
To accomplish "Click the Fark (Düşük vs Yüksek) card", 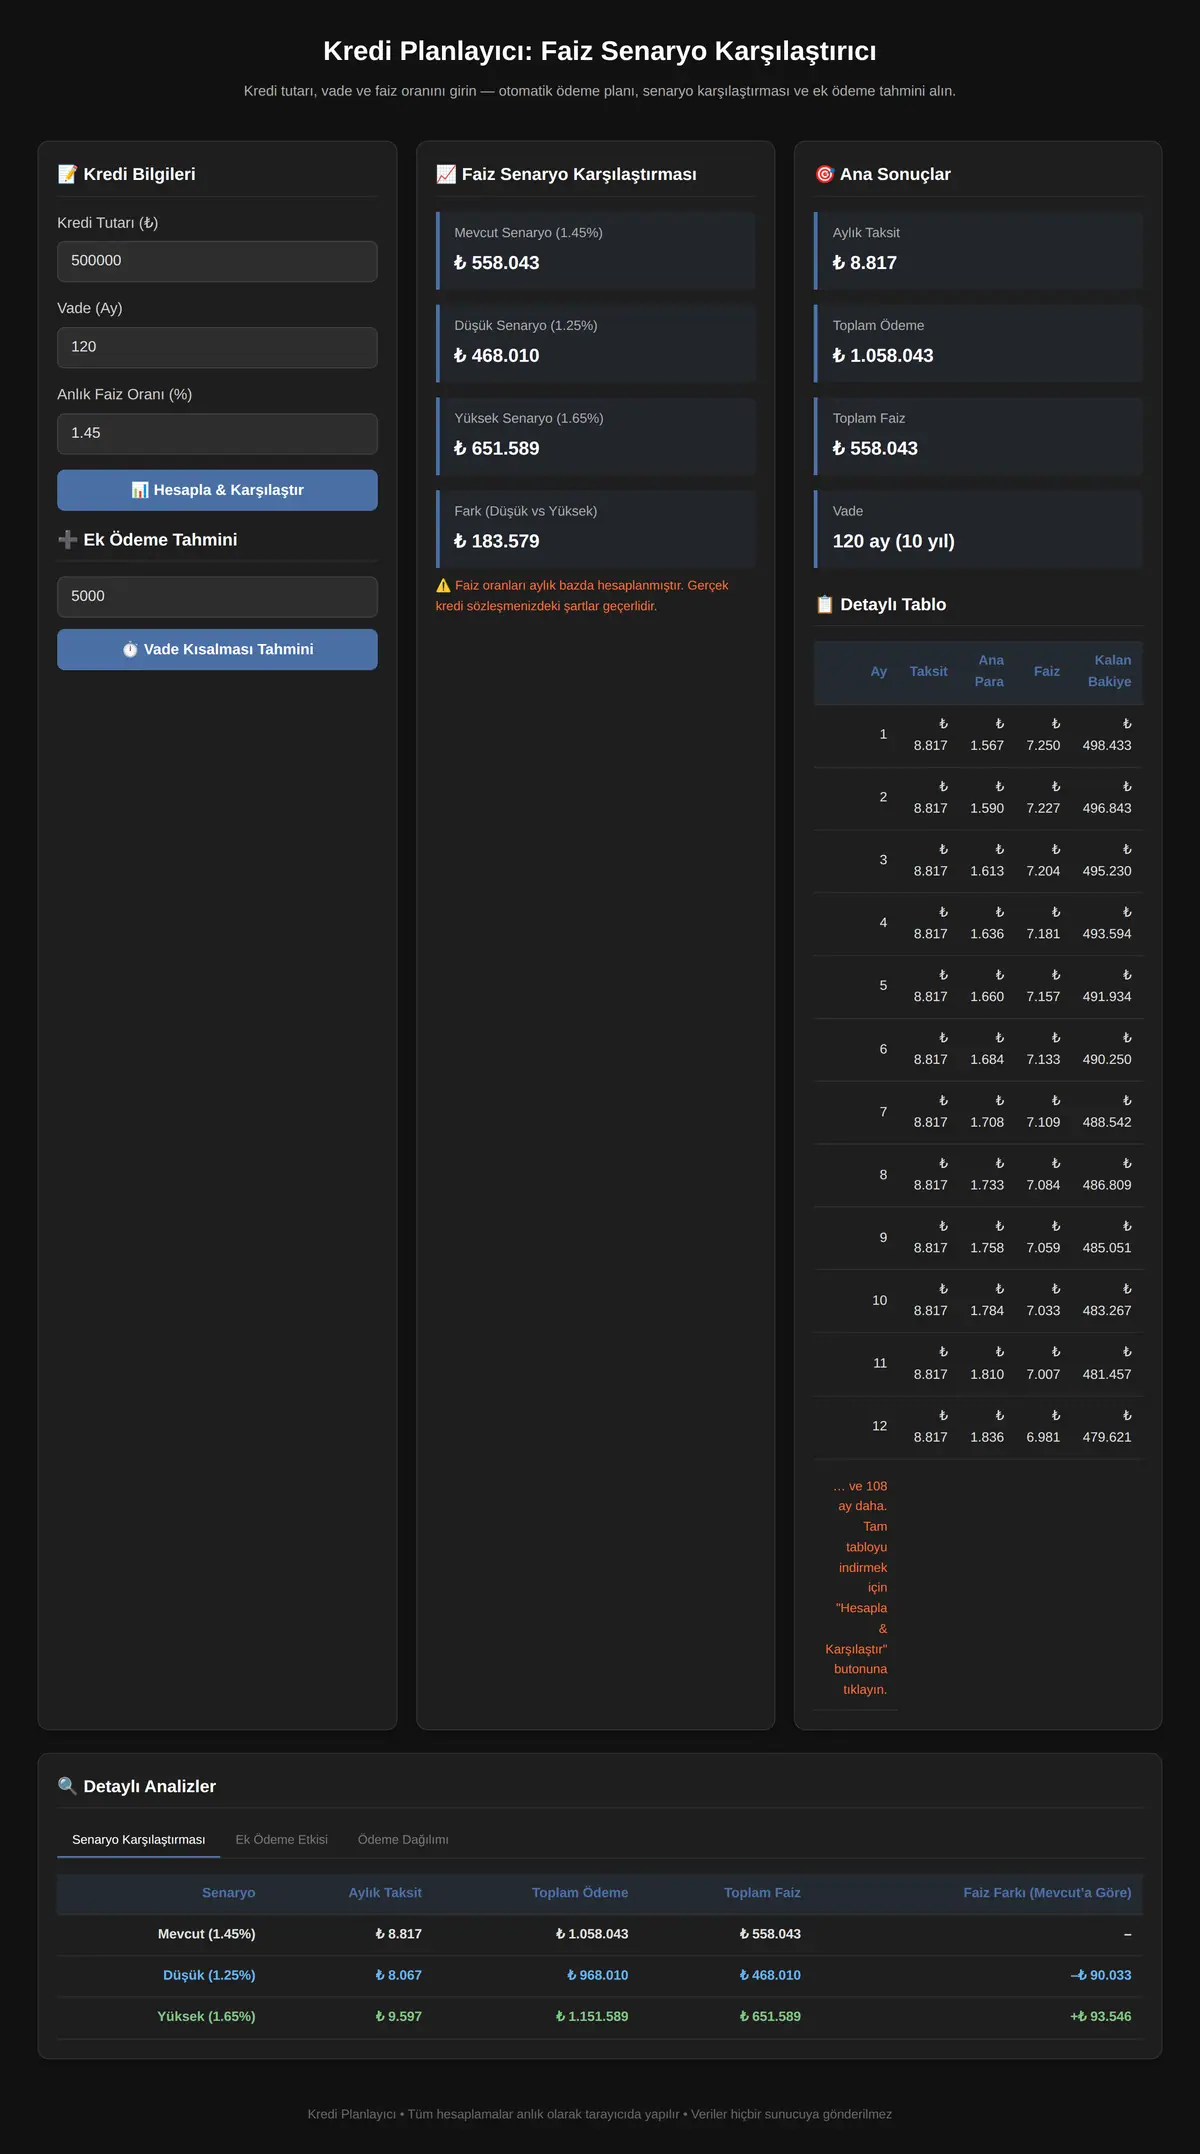I will 596,529.
